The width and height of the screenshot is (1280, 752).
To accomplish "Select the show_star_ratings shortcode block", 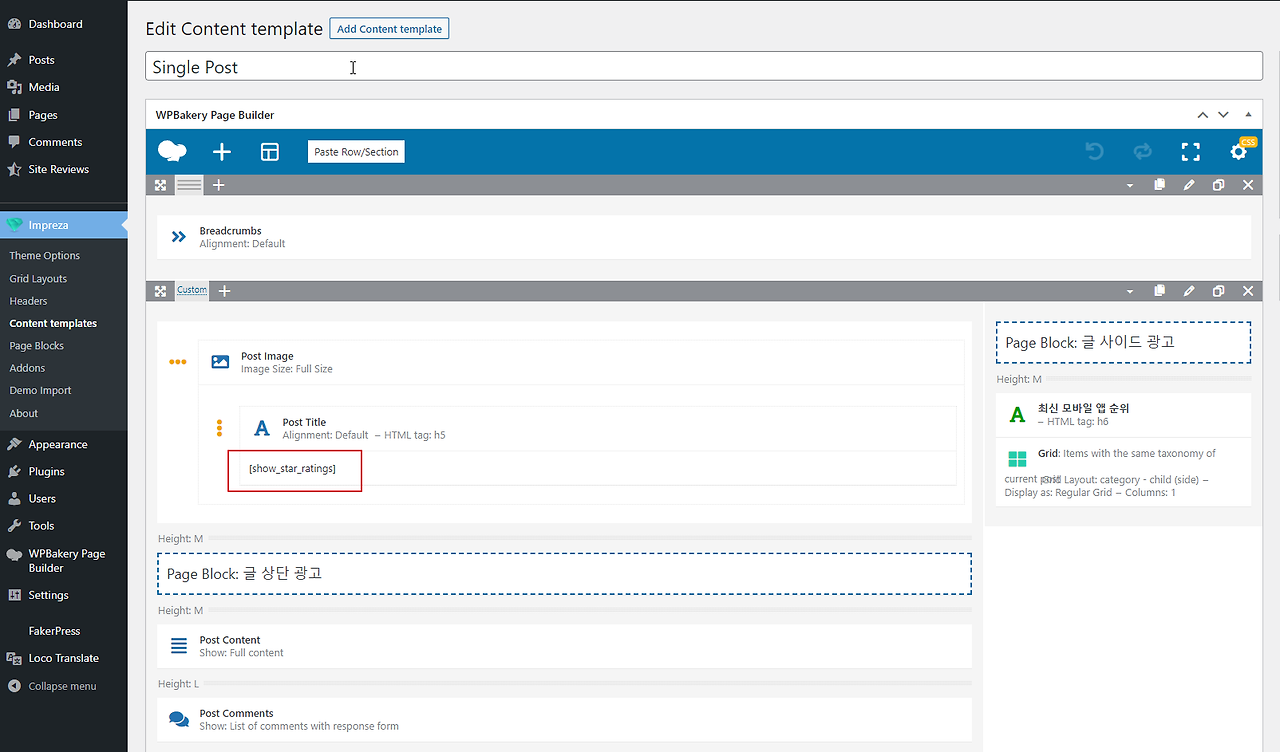I will 598,468.
